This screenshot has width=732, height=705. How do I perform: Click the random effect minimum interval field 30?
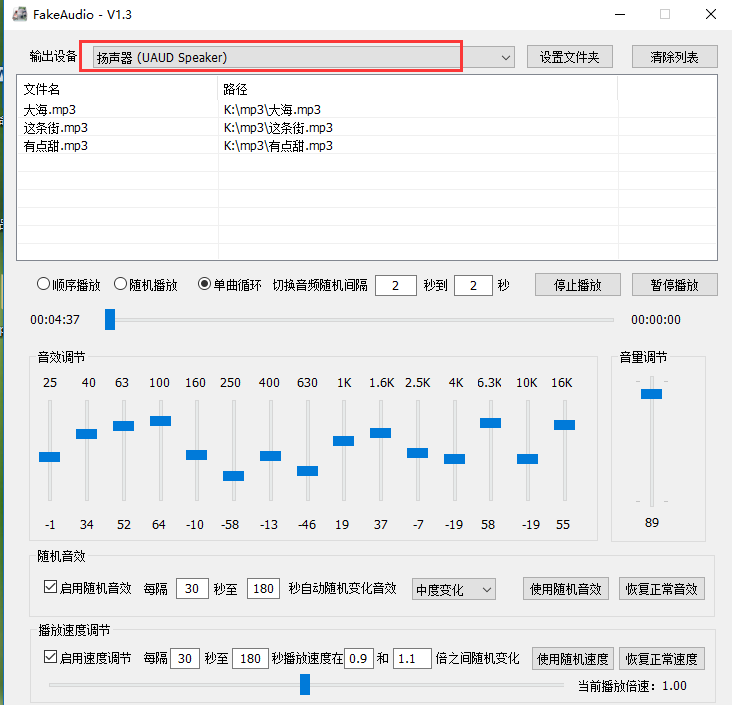tap(192, 588)
